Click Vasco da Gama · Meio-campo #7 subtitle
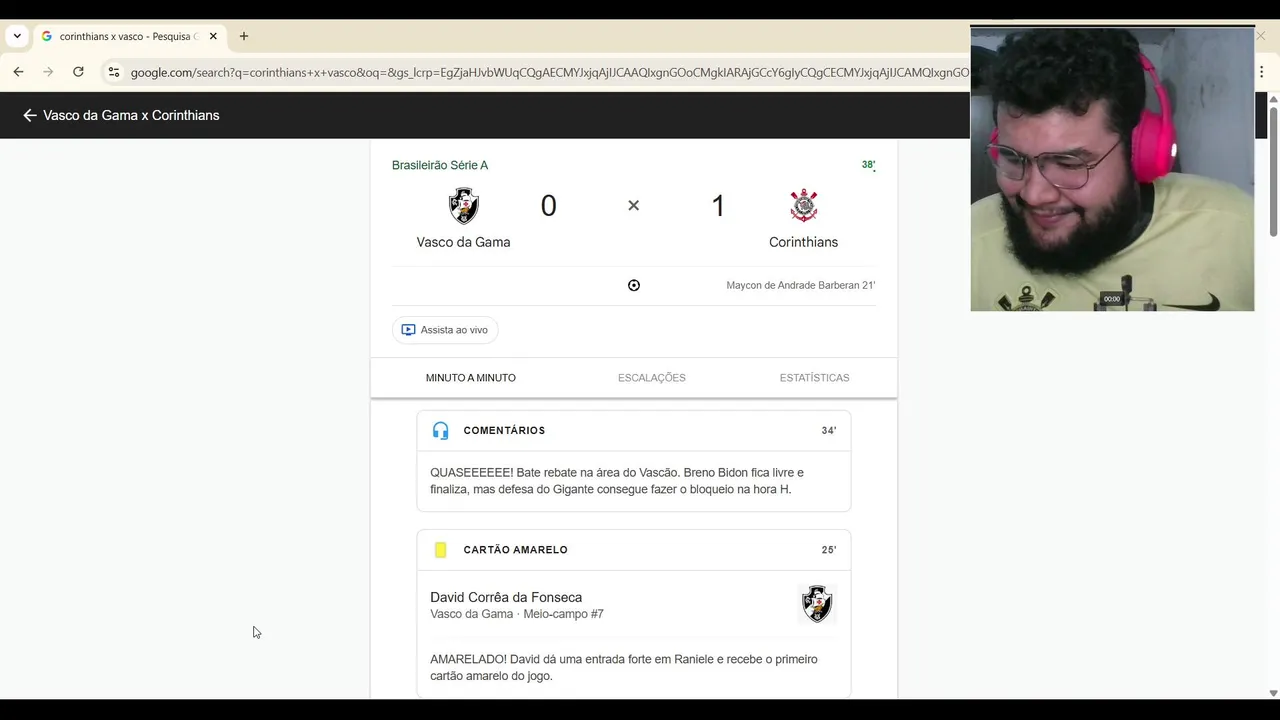 (x=517, y=614)
